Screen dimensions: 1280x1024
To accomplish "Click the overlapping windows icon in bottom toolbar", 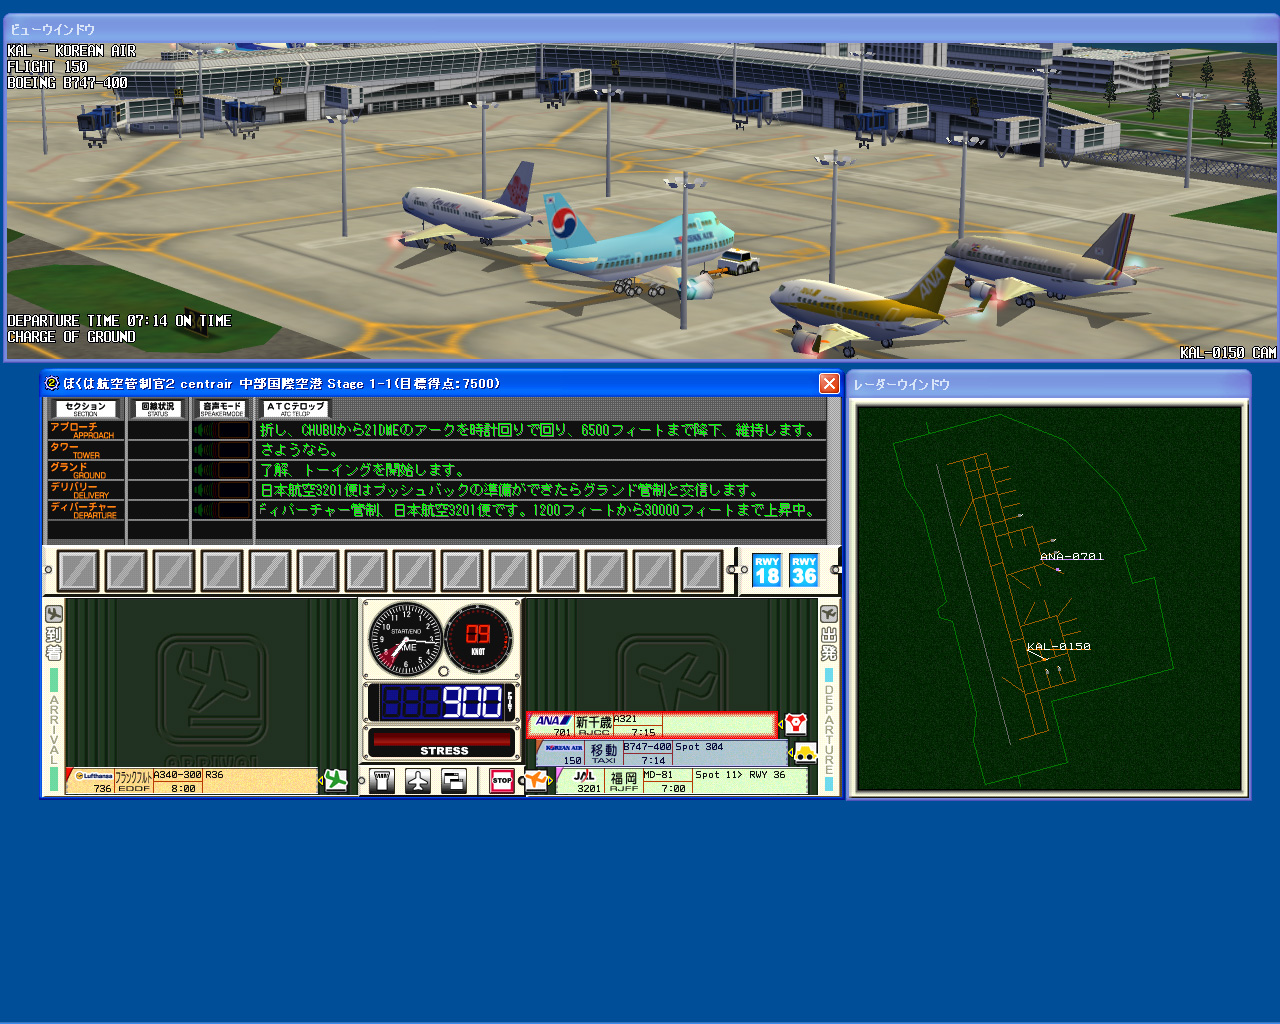I will tap(454, 781).
